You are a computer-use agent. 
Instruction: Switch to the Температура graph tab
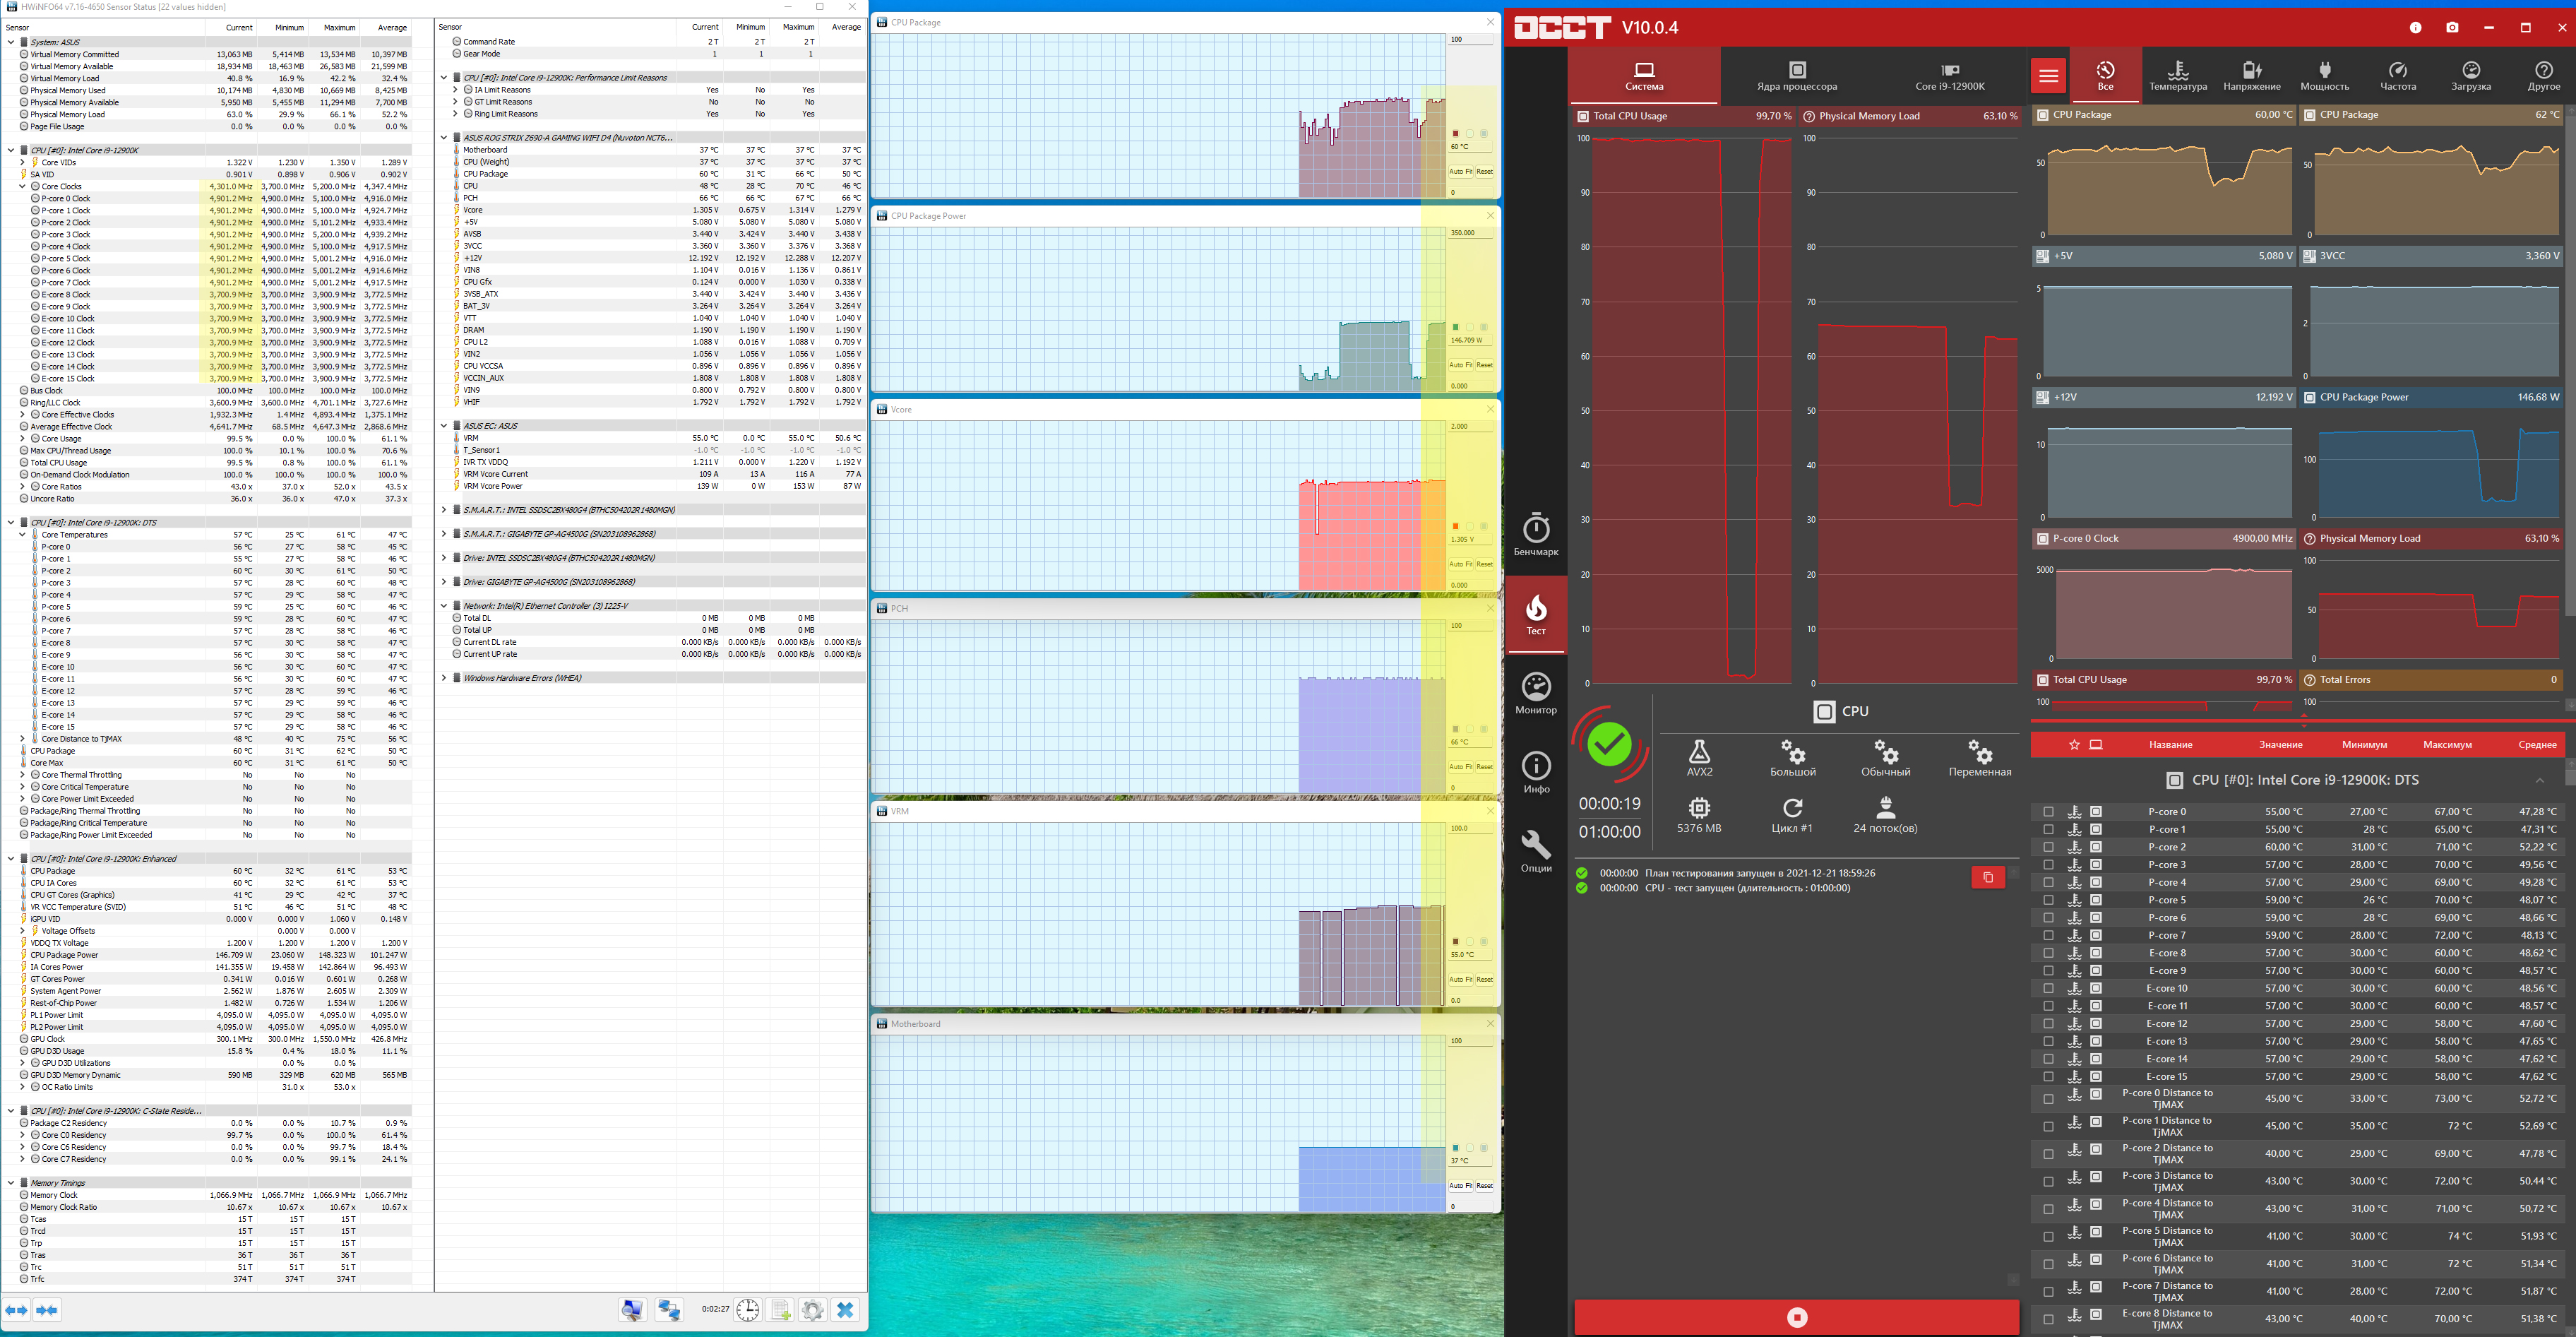point(2177,75)
